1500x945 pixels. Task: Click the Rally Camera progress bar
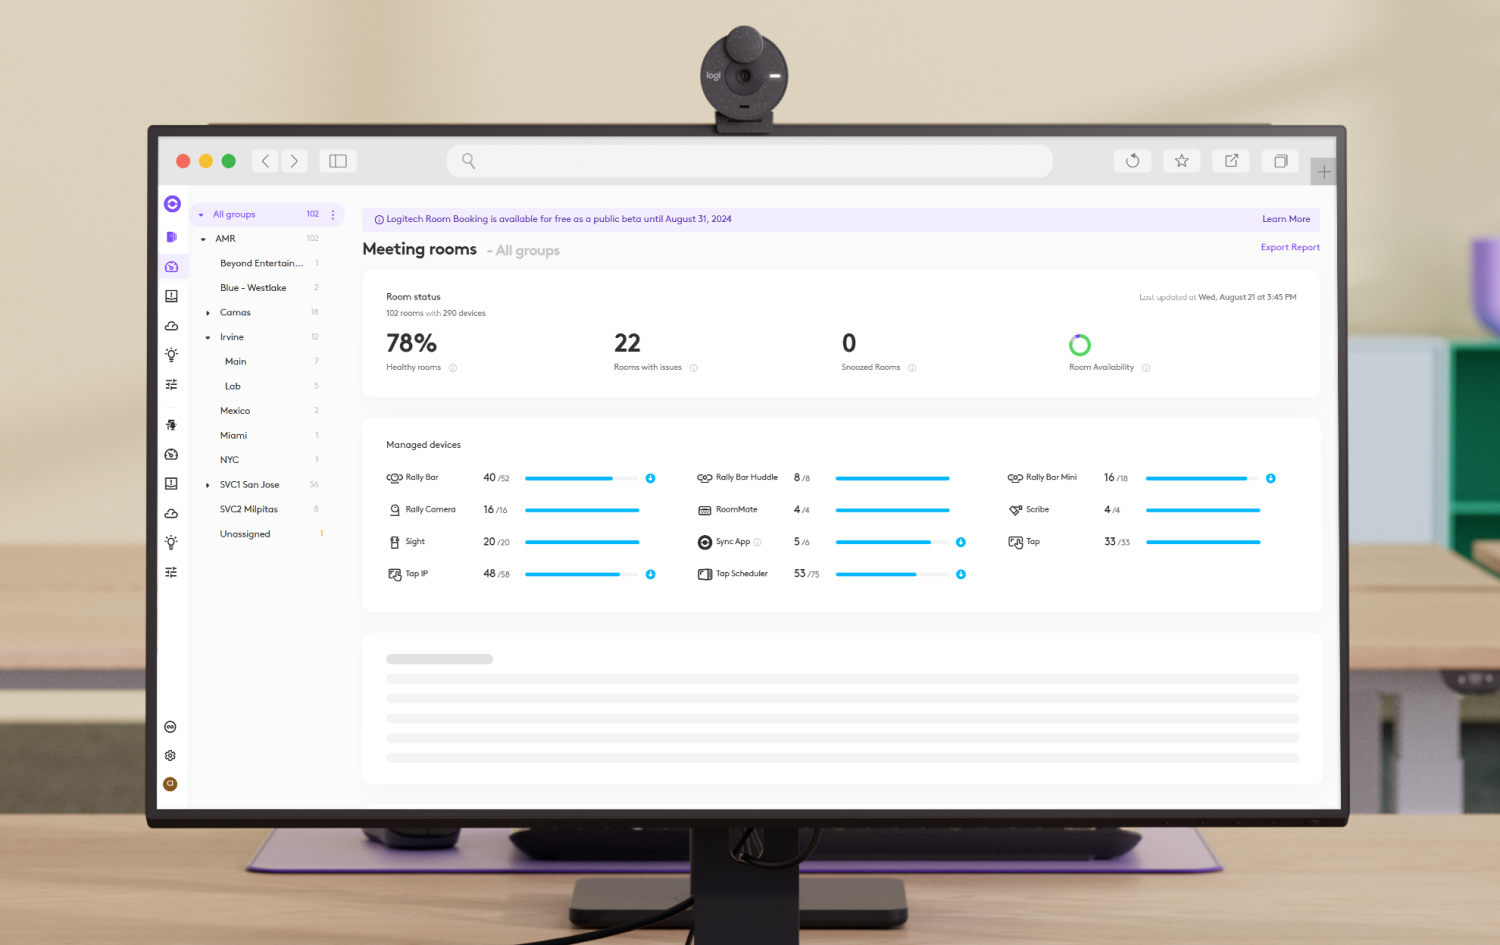point(581,510)
